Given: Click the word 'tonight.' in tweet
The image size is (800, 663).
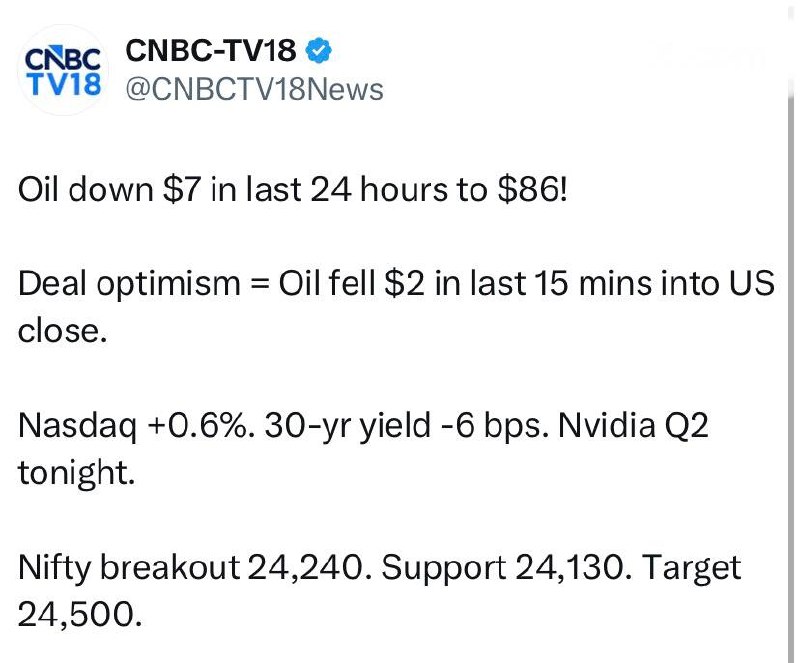Looking at the screenshot, I should click(77, 473).
